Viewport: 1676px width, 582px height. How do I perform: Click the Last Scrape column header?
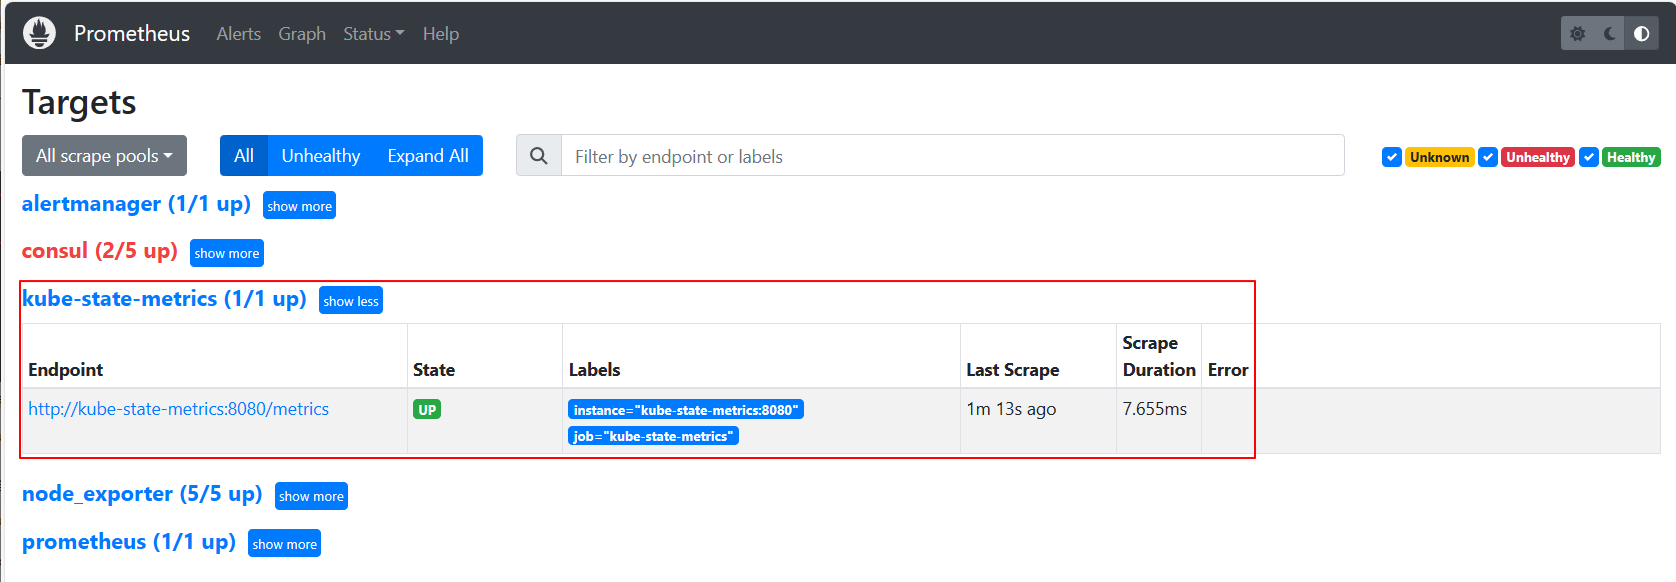pos(1013,370)
